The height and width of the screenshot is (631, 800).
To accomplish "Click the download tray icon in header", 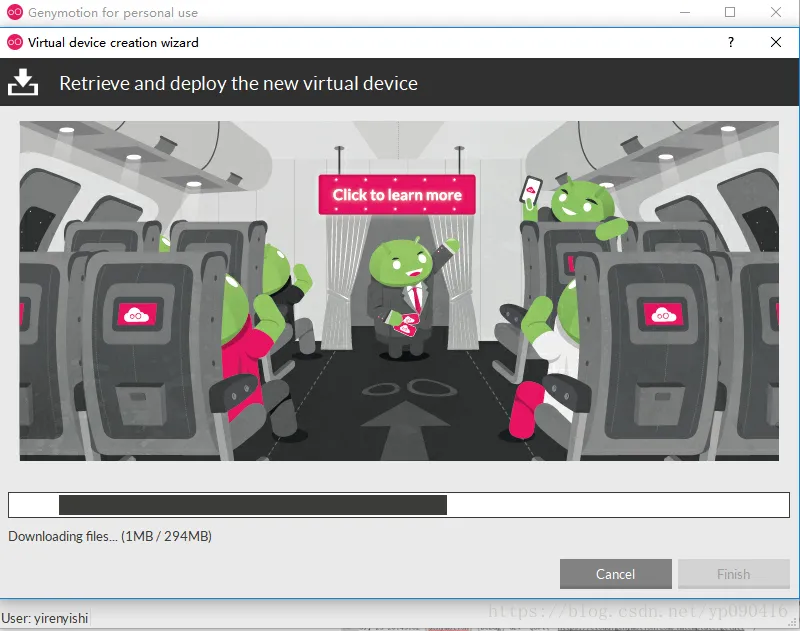I will [23, 82].
